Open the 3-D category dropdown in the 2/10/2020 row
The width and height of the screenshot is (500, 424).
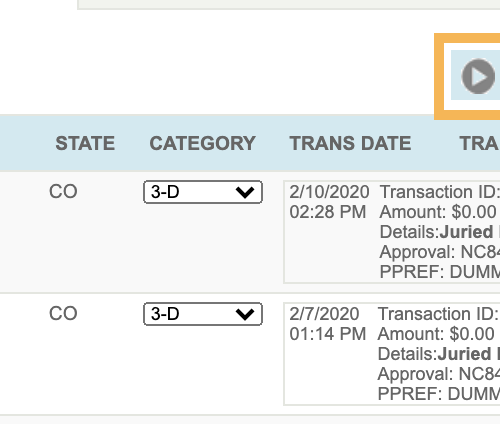[203, 192]
